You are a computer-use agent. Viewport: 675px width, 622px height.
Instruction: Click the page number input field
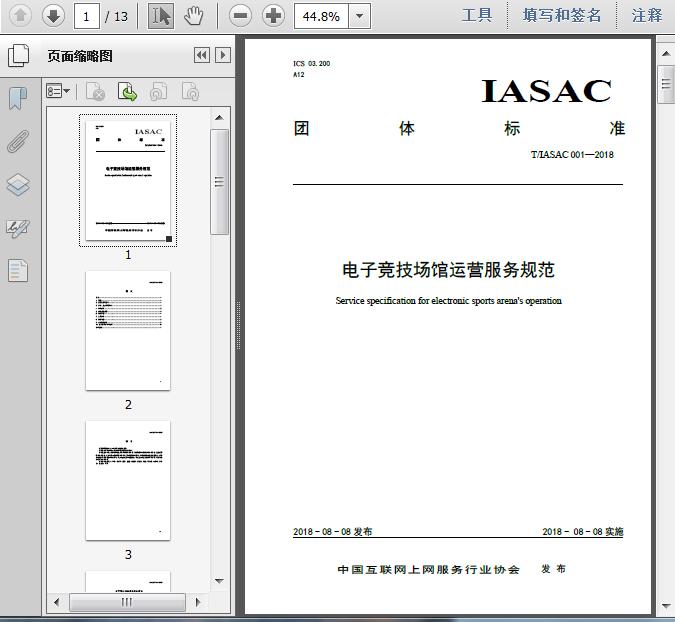(x=87, y=16)
